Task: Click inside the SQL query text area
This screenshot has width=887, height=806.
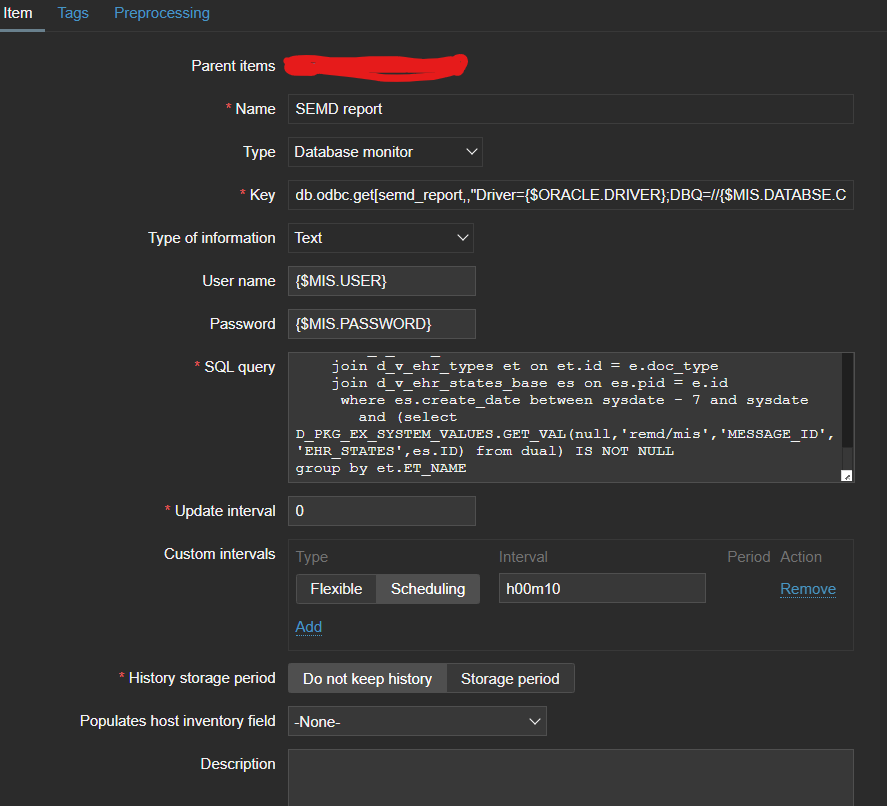Action: (565, 417)
